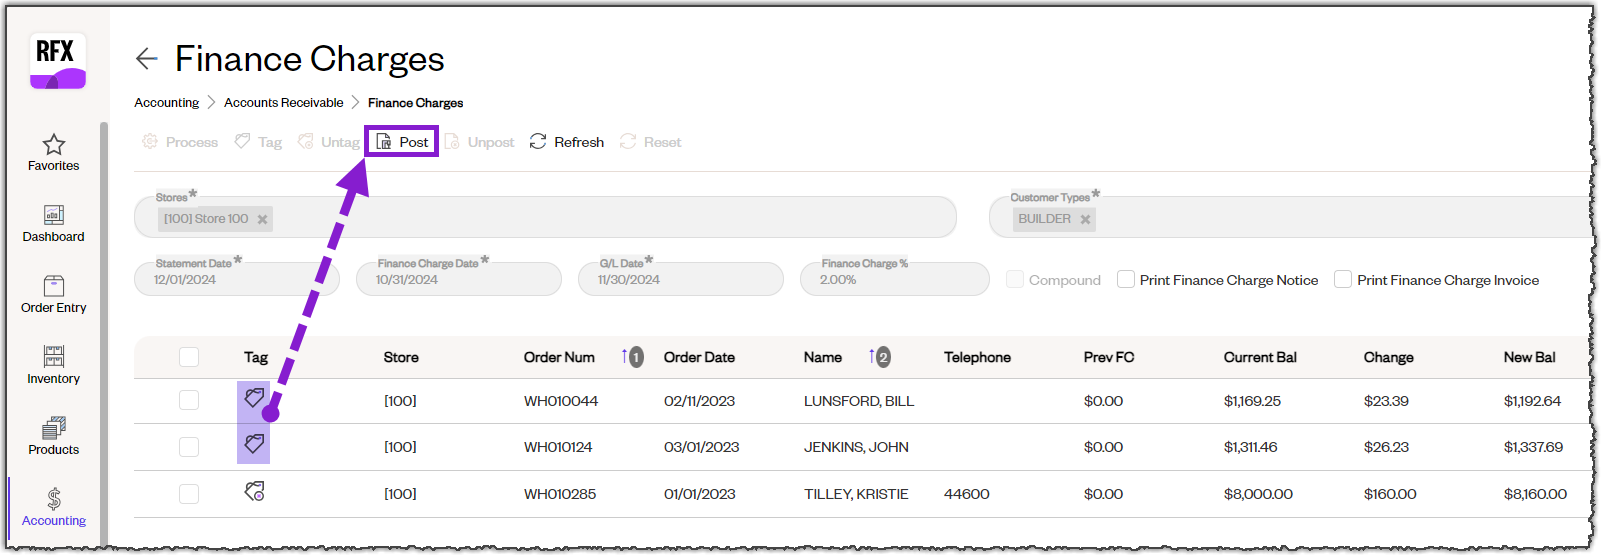Sort by the Order Num column
1602x556 pixels.
[559, 357]
